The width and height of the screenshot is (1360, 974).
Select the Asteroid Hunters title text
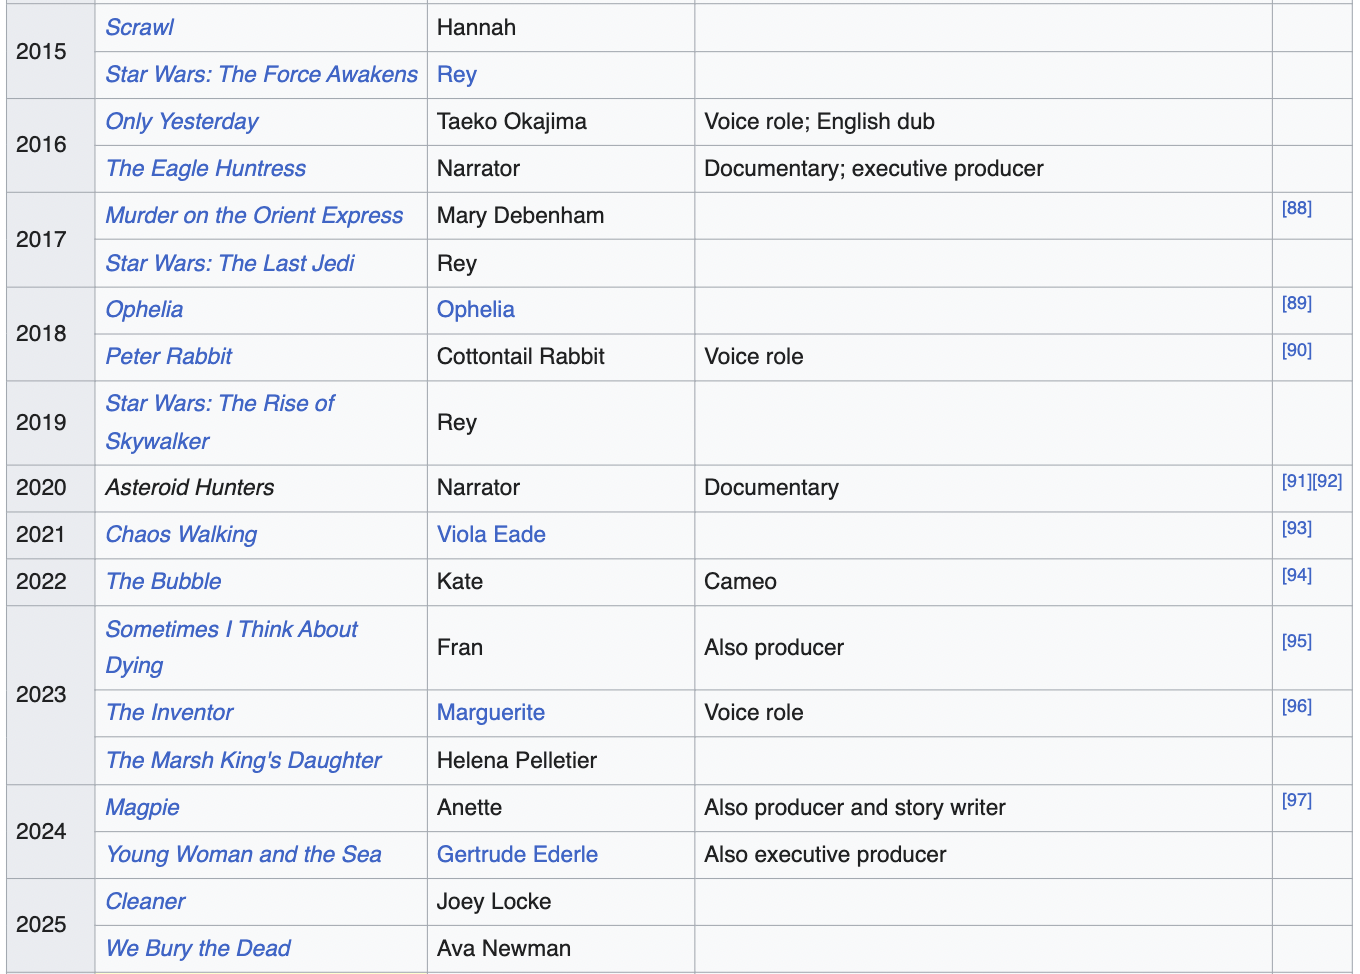[x=190, y=488]
